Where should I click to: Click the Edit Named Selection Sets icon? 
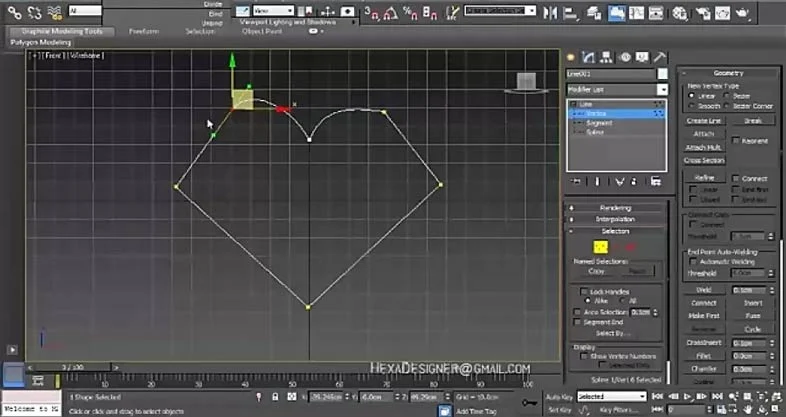click(452, 13)
